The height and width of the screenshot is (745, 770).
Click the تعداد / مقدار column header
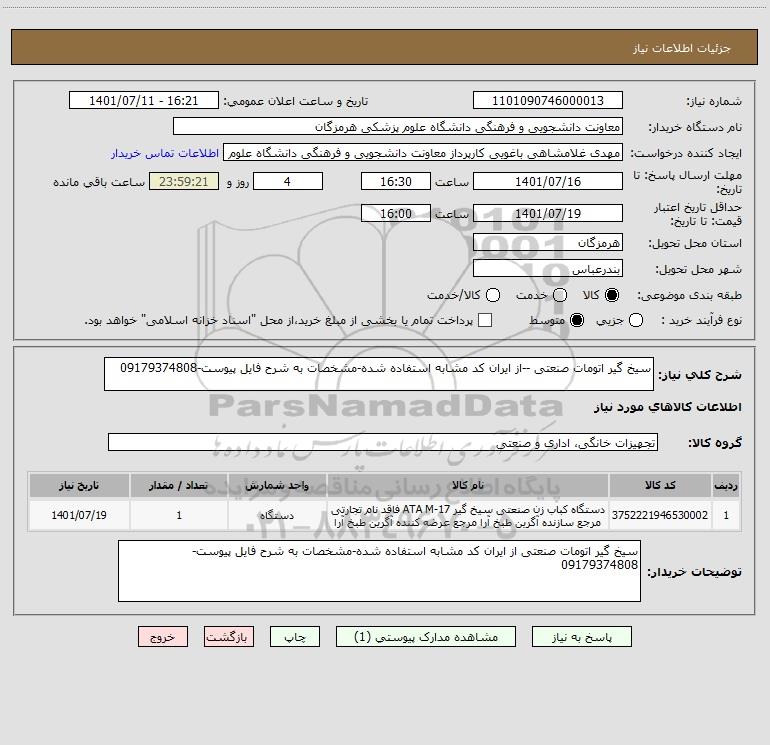(x=179, y=486)
